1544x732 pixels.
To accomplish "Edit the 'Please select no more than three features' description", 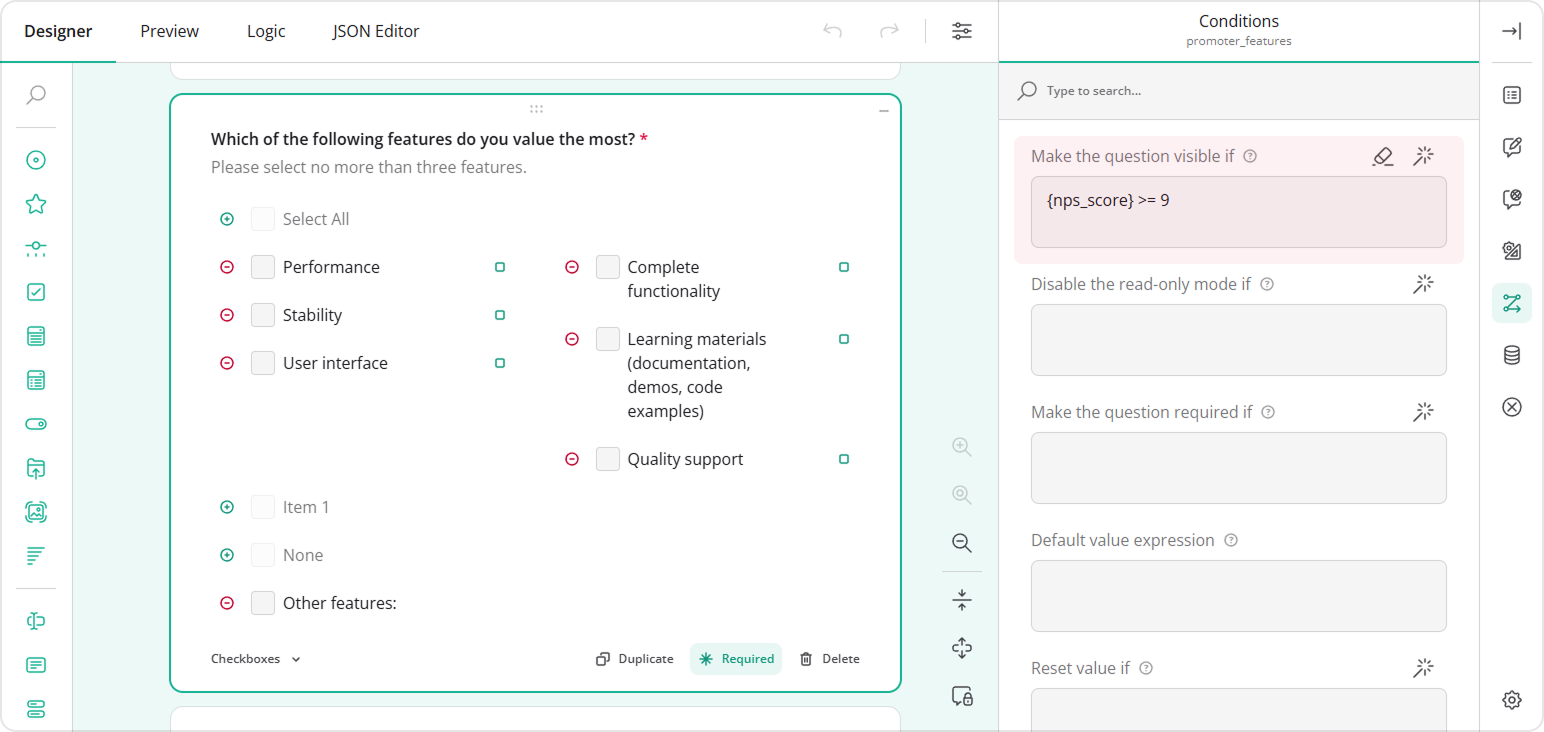I will pos(369,167).
